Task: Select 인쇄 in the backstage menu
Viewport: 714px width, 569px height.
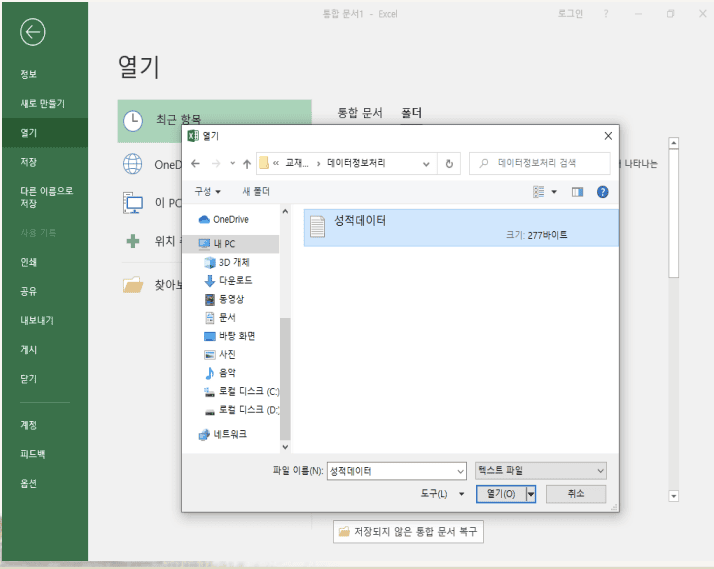Action: coord(28,262)
